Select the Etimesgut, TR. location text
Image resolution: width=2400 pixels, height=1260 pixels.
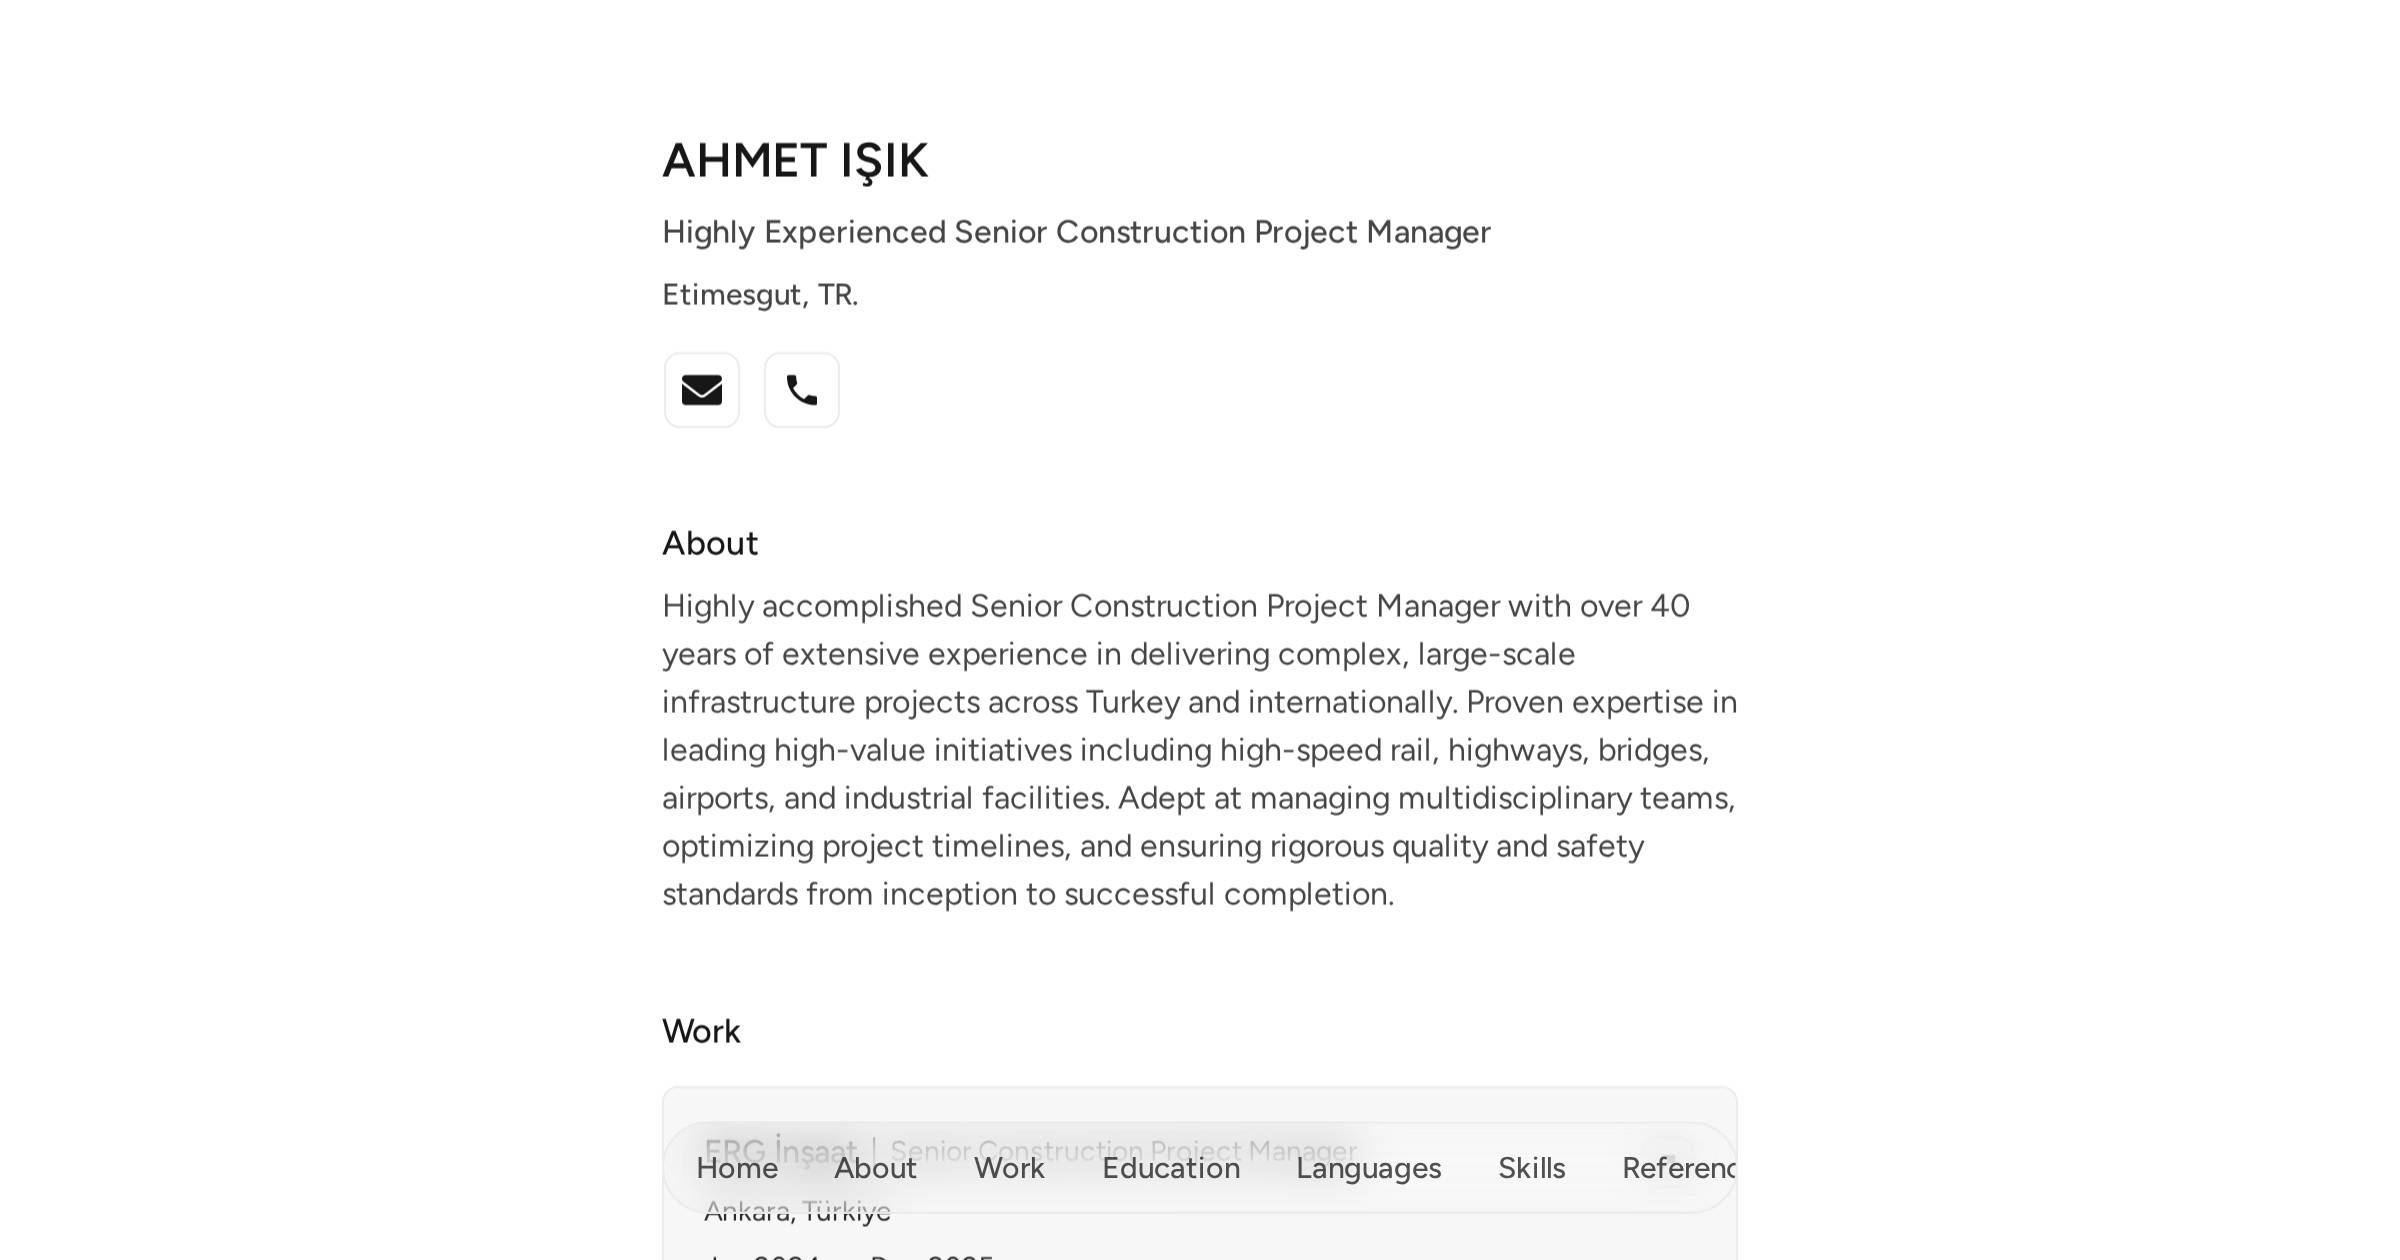point(760,295)
